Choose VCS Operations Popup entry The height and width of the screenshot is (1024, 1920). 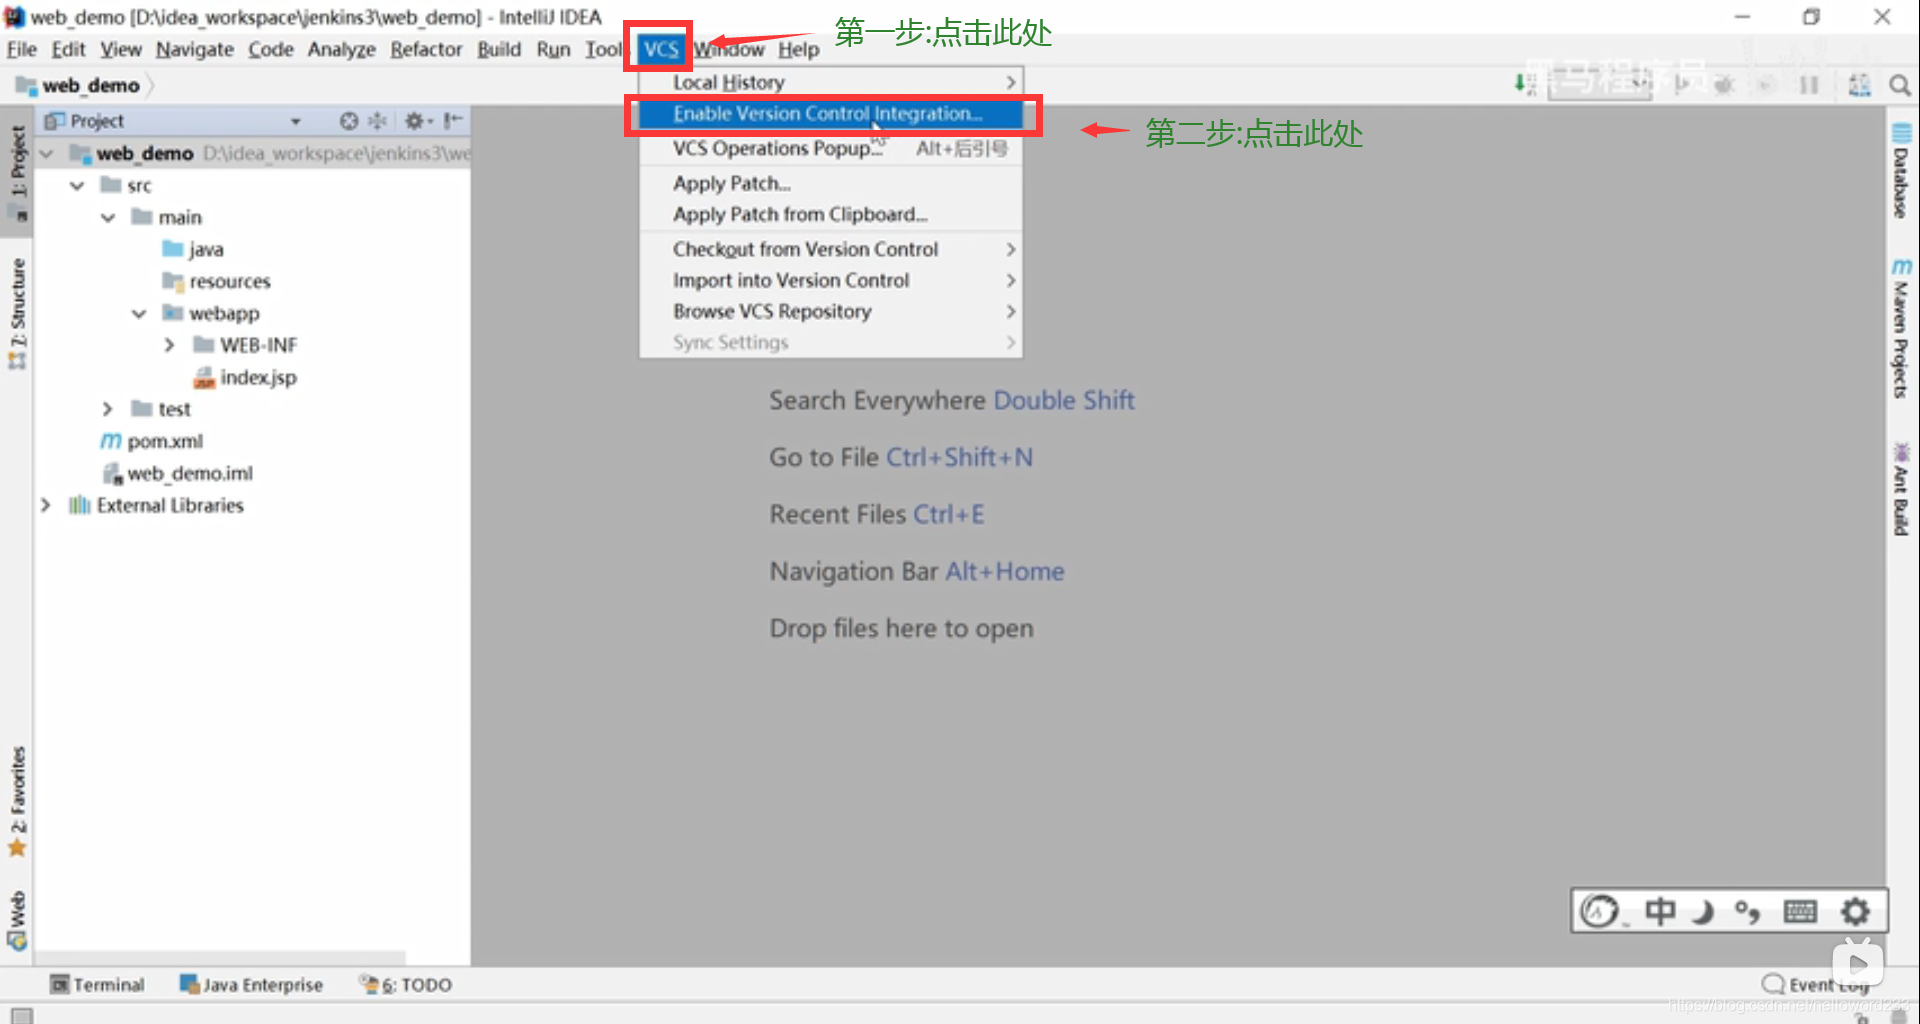(831, 149)
